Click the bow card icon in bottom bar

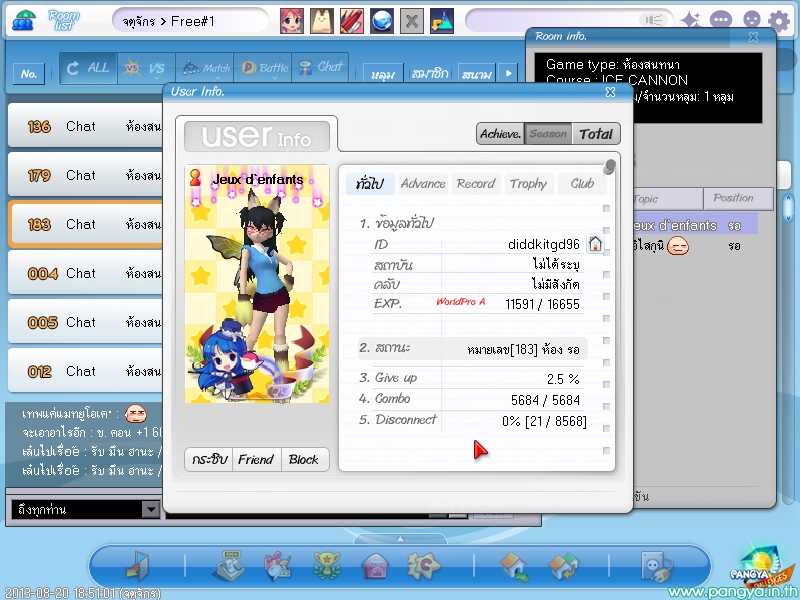click(278, 566)
